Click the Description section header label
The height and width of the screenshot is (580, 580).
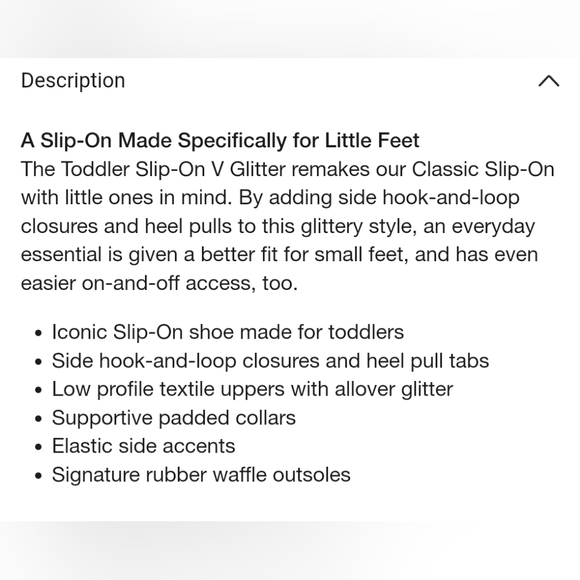coord(73,81)
